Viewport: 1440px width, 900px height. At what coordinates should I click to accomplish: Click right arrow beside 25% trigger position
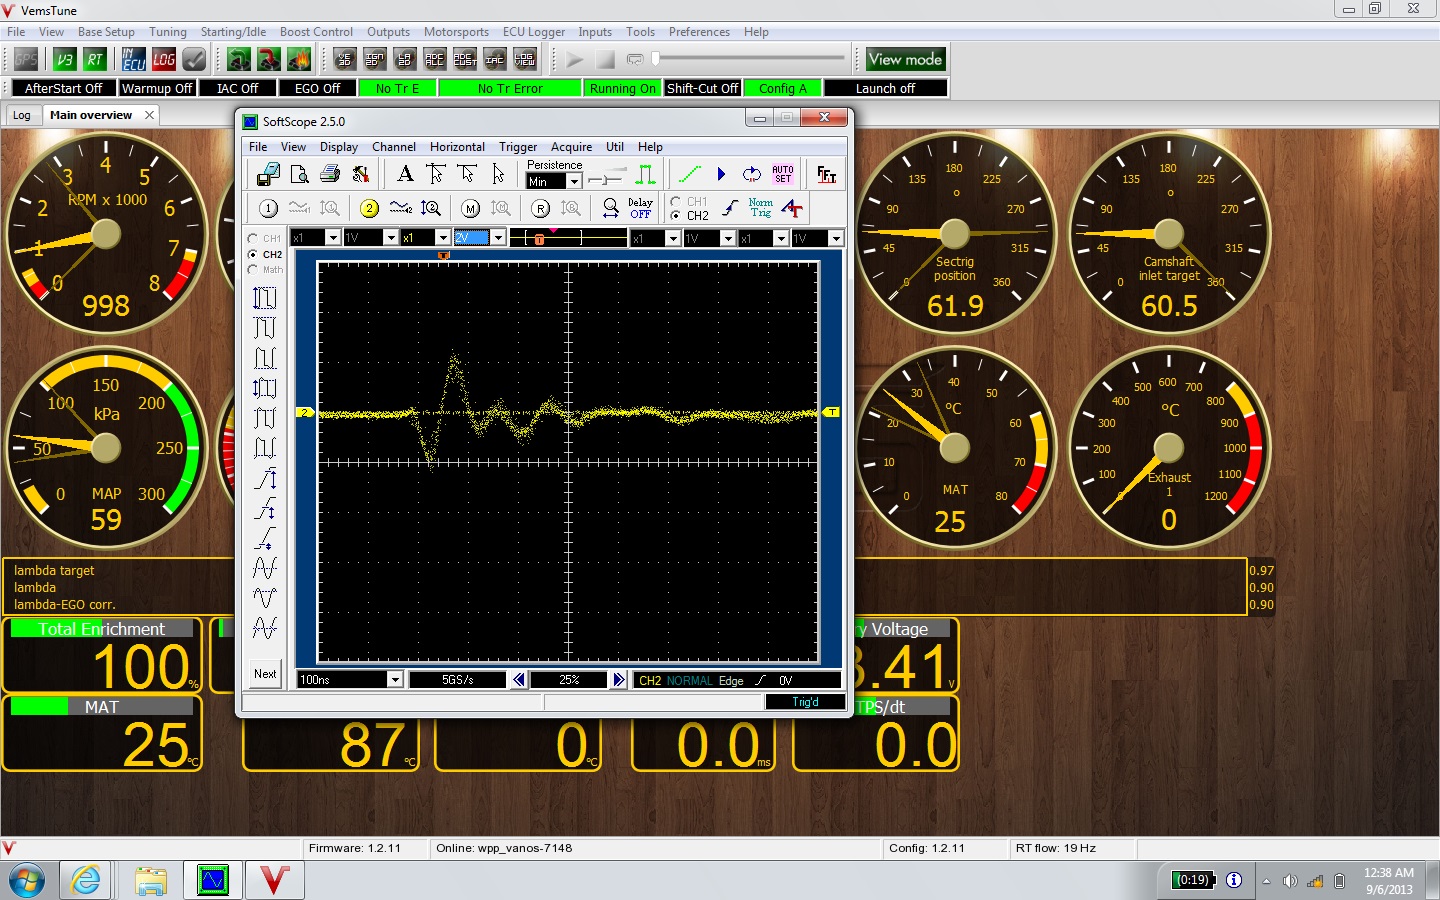tap(618, 680)
